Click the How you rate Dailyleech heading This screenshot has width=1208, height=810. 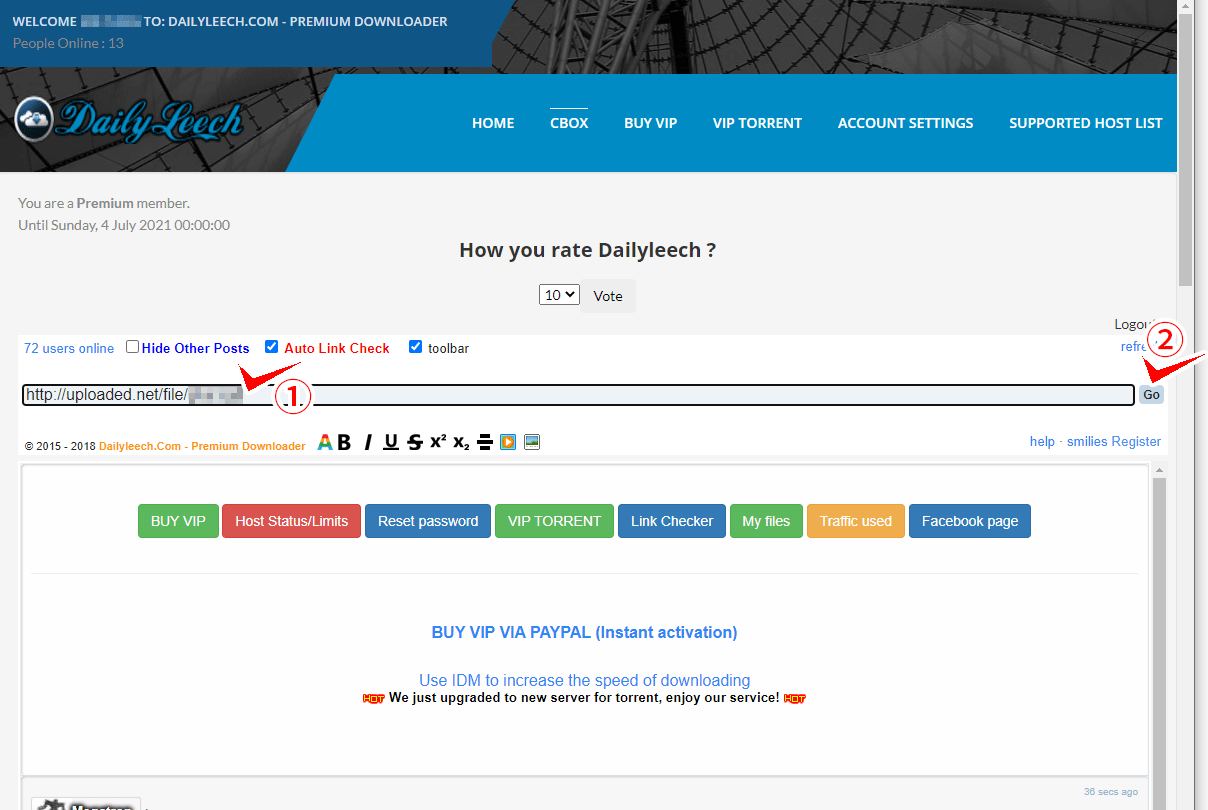pyautogui.click(x=588, y=250)
